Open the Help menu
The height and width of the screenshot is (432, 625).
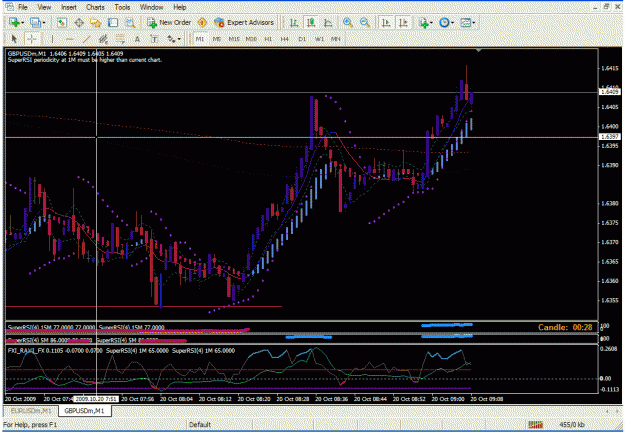pos(179,7)
